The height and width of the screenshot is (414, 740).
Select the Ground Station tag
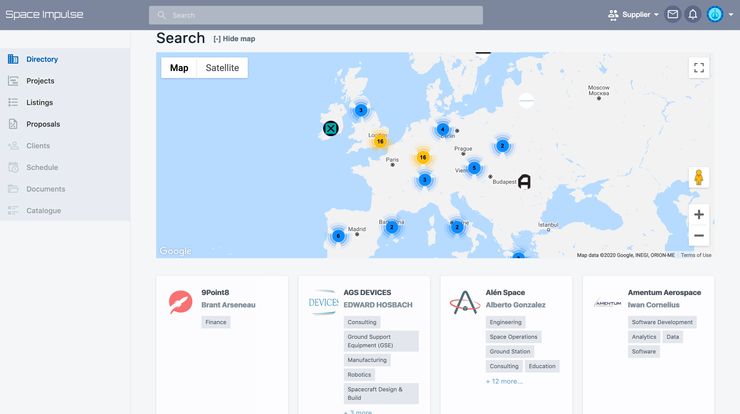tap(510, 352)
